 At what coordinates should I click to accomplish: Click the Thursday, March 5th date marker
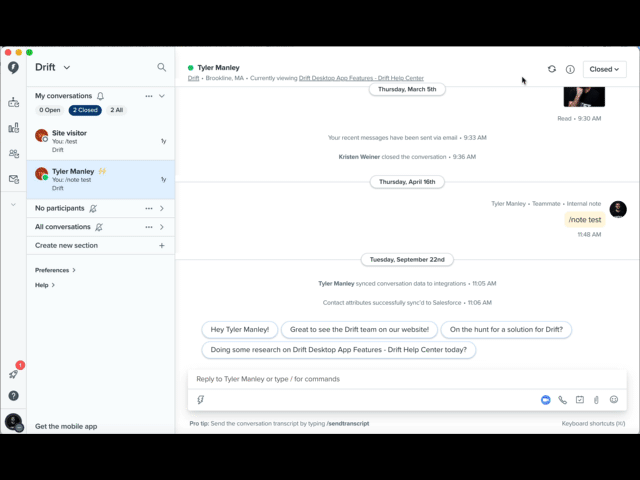[x=407, y=89]
